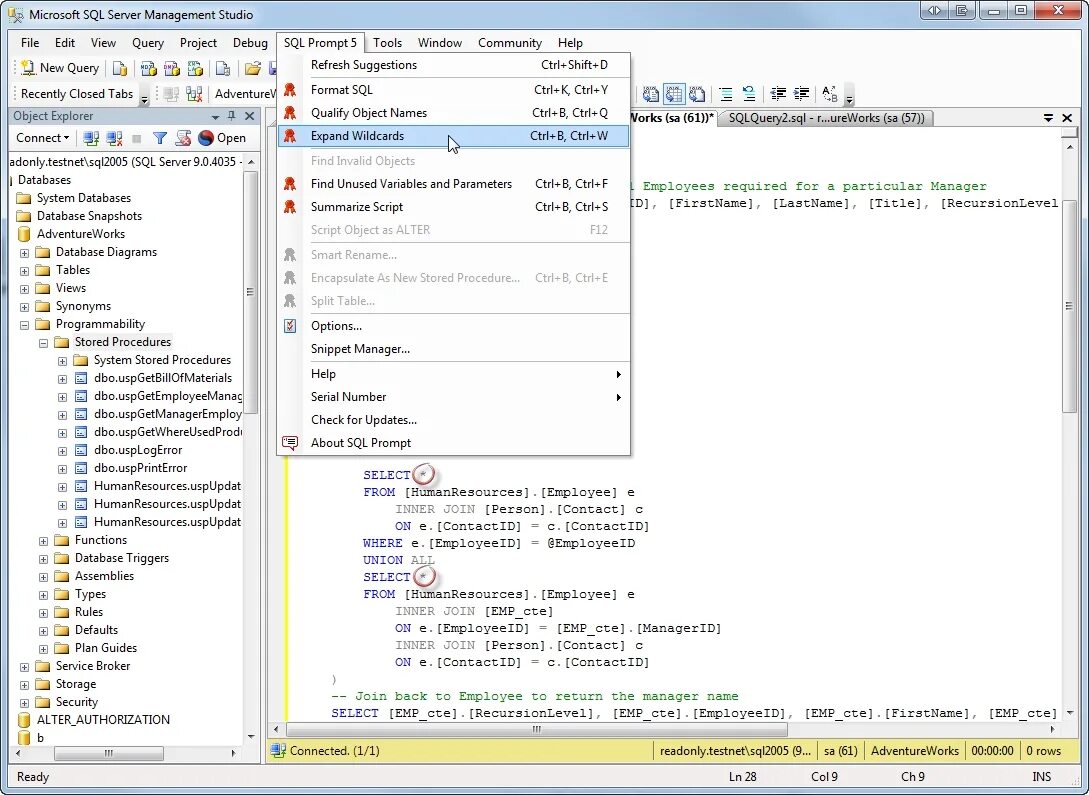Select Format SQL from the menu
Viewport: 1089px width, 795px height.
pyautogui.click(x=454, y=90)
